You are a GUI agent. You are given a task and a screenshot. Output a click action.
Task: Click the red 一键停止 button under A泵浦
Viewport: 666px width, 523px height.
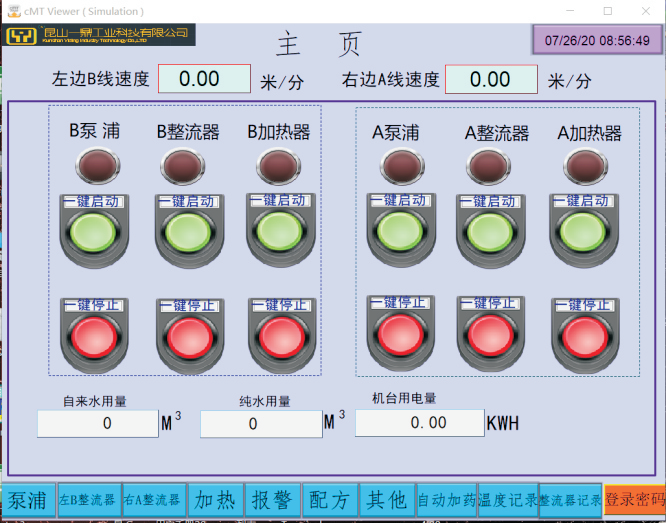(400, 334)
